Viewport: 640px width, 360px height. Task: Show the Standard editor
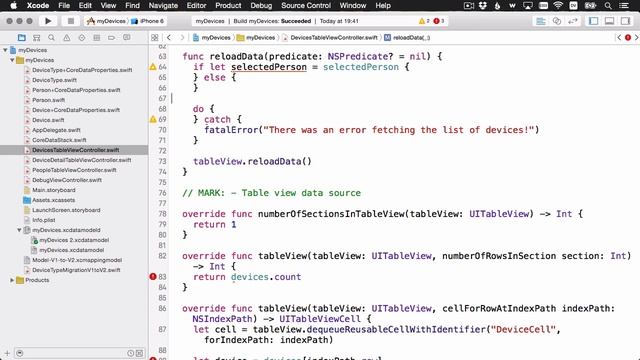pyautogui.click(x=541, y=21)
